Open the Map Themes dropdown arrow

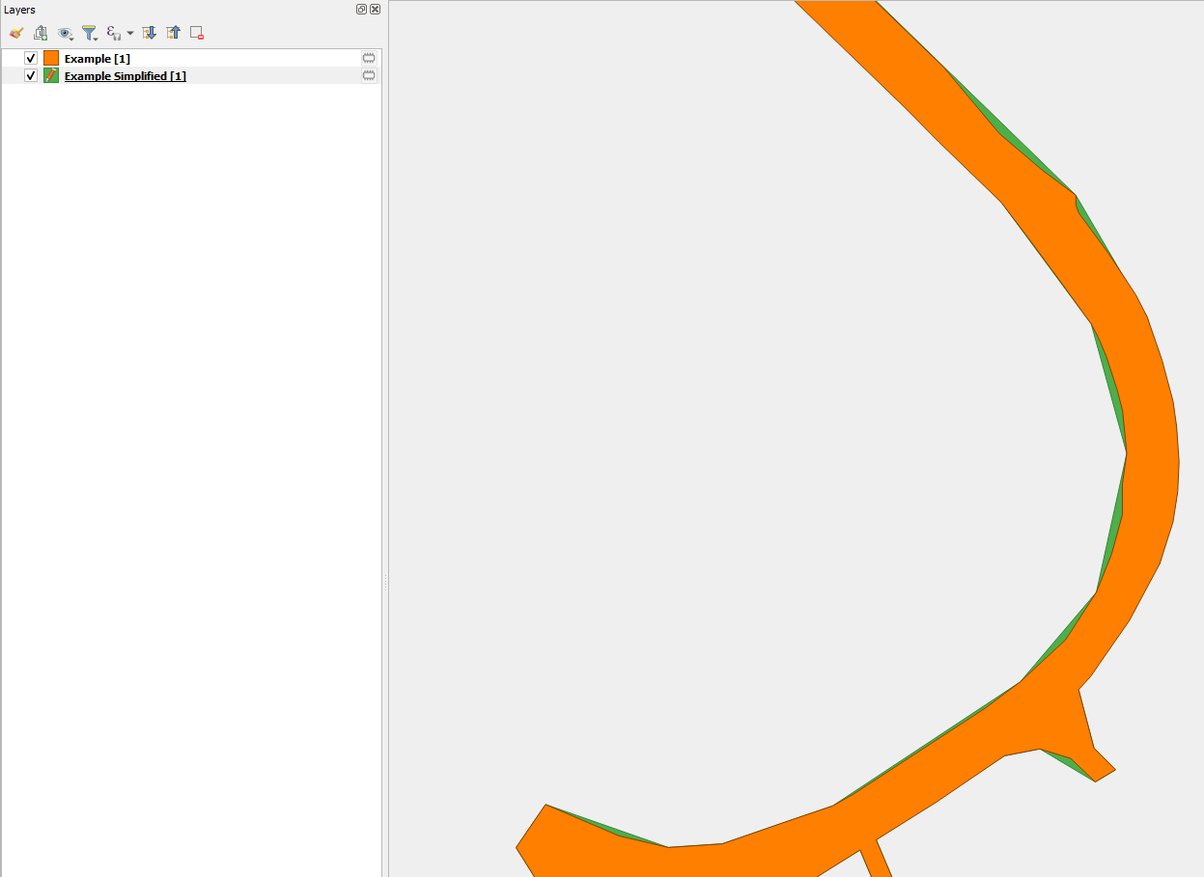pos(71,37)
